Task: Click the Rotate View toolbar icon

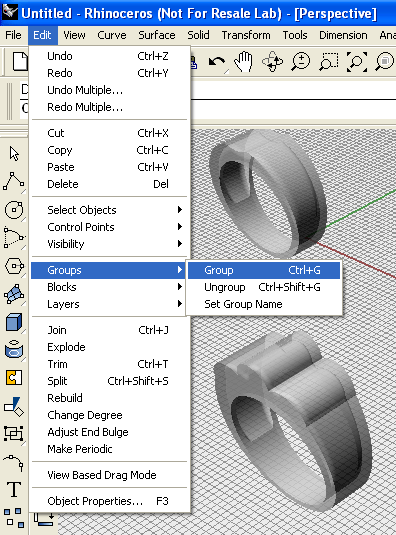Action: point(272,62)
